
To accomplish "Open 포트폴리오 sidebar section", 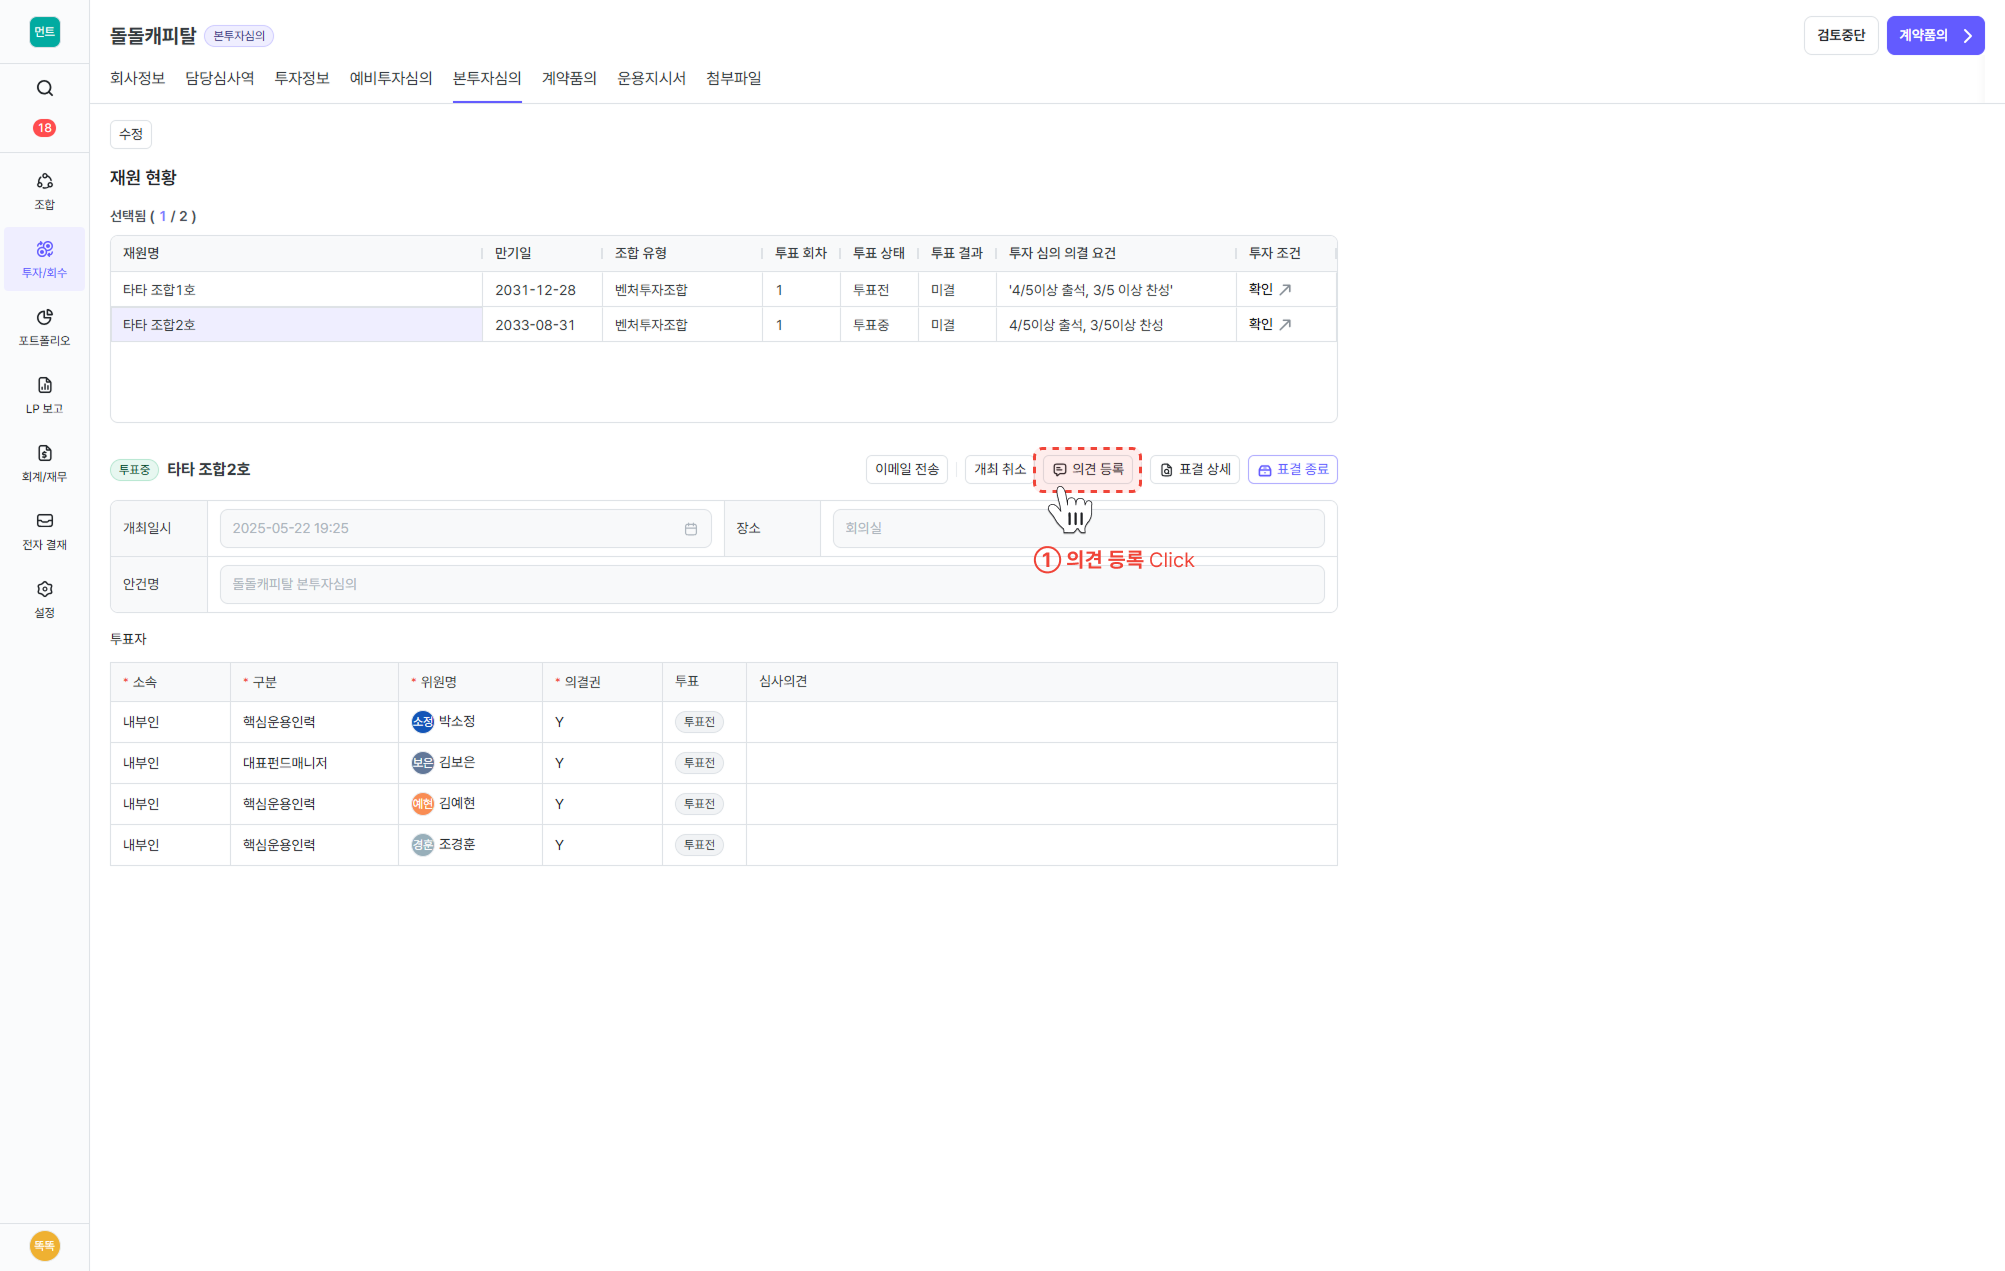I will point(44,327).
